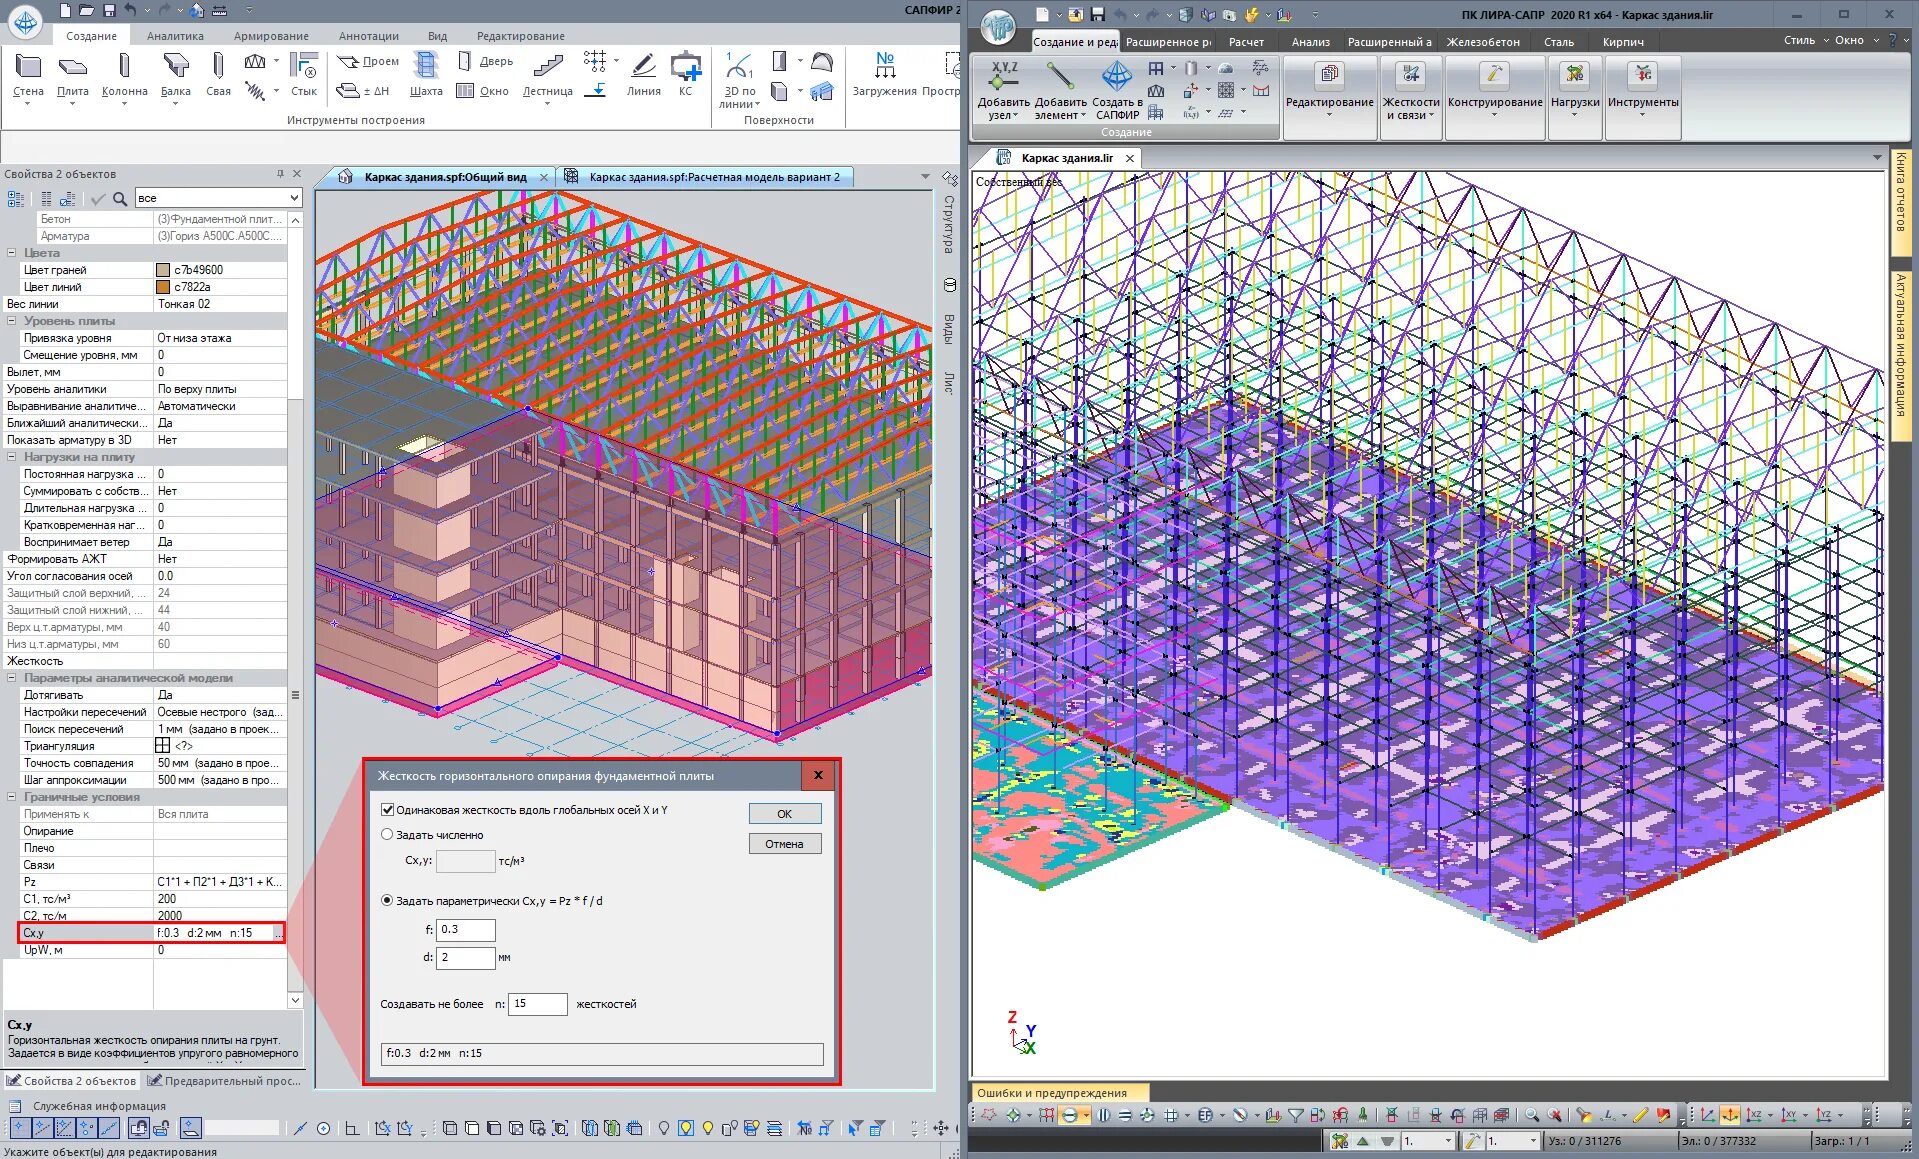Collapse the Нагрузки на плиту section
Screen dimensions: 1919x1159
[12, 457]
